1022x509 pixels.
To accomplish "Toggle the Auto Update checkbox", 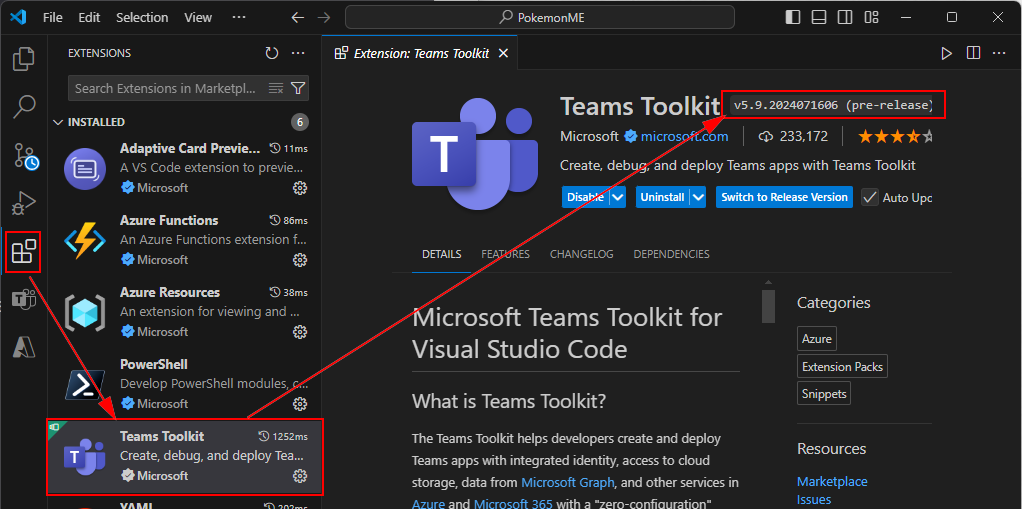I will pos(869,197).
